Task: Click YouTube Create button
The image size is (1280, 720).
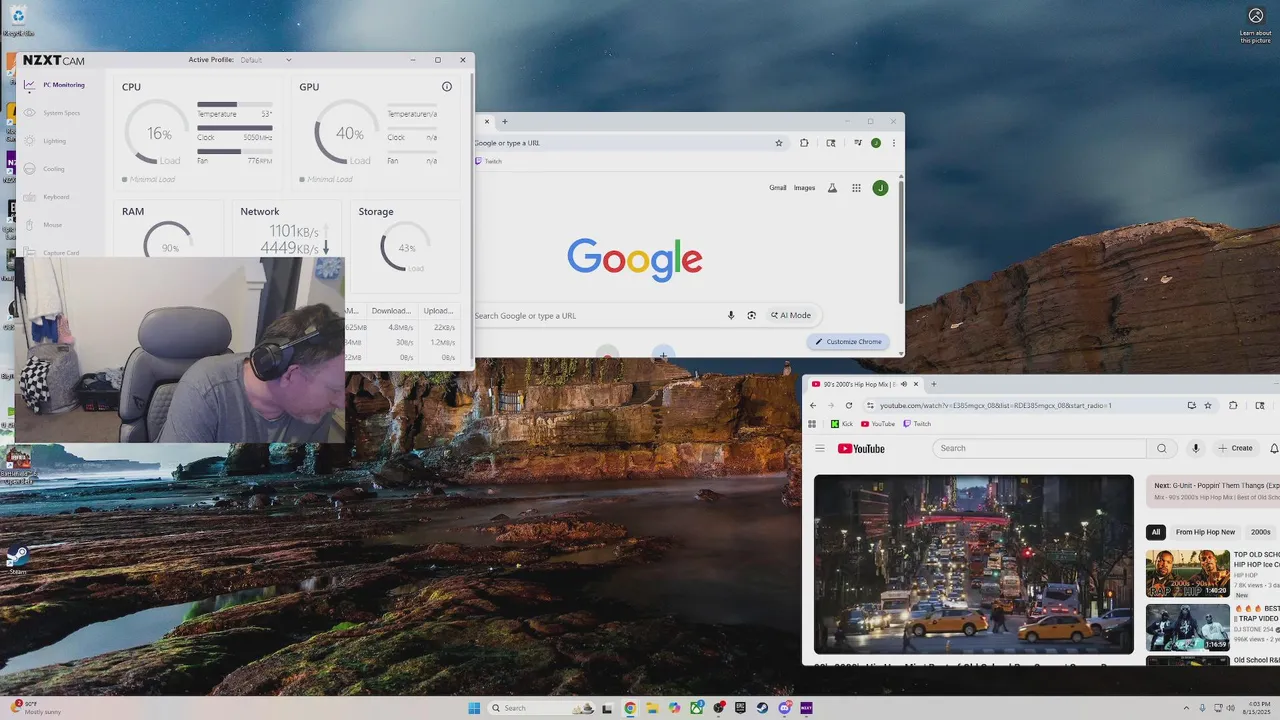Action: (x=1236, y=449)
